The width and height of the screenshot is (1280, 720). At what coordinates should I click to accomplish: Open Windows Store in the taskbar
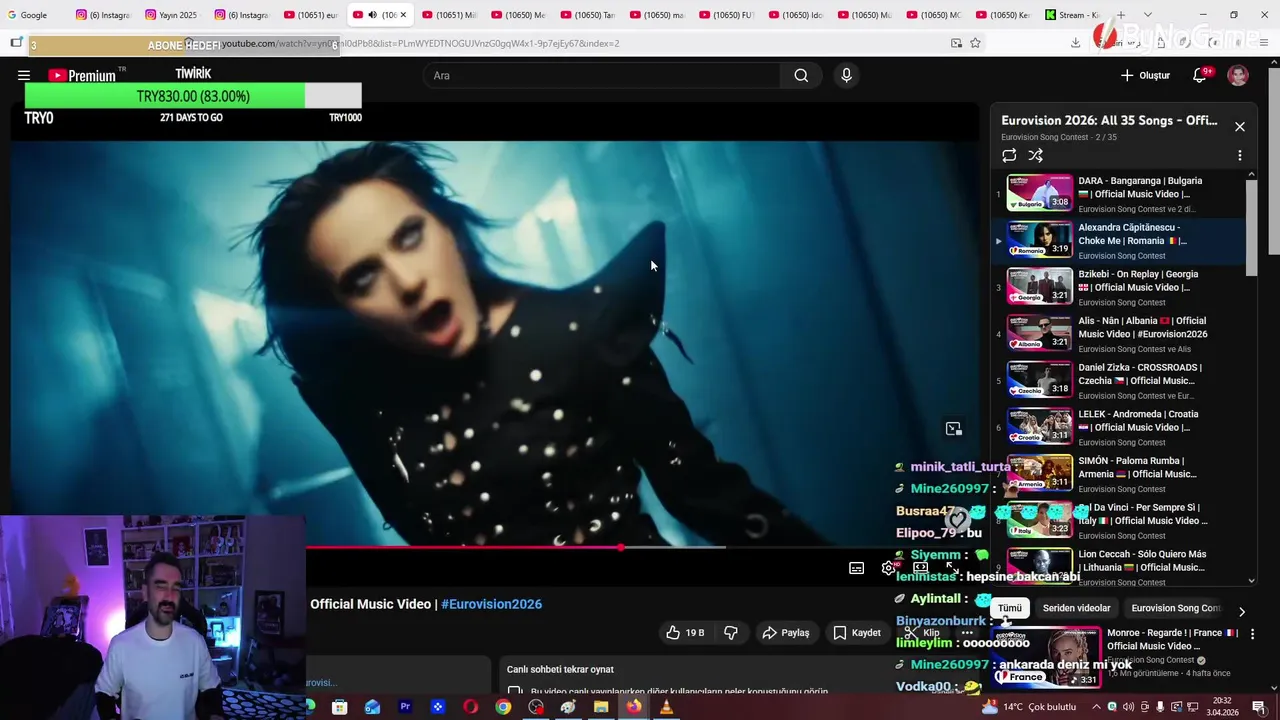point(339,707)
